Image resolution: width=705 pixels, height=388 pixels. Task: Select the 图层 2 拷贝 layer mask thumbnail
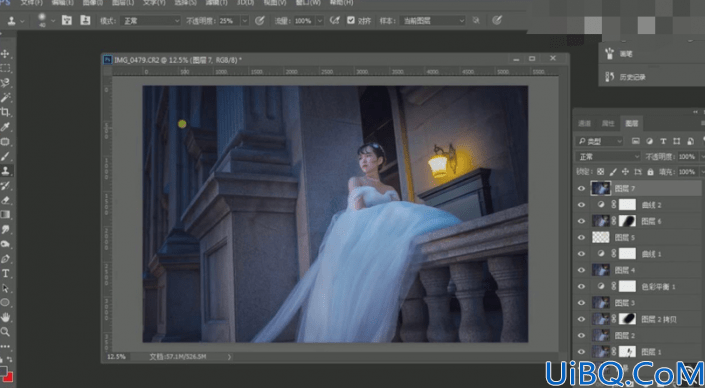tap(628, 319)
